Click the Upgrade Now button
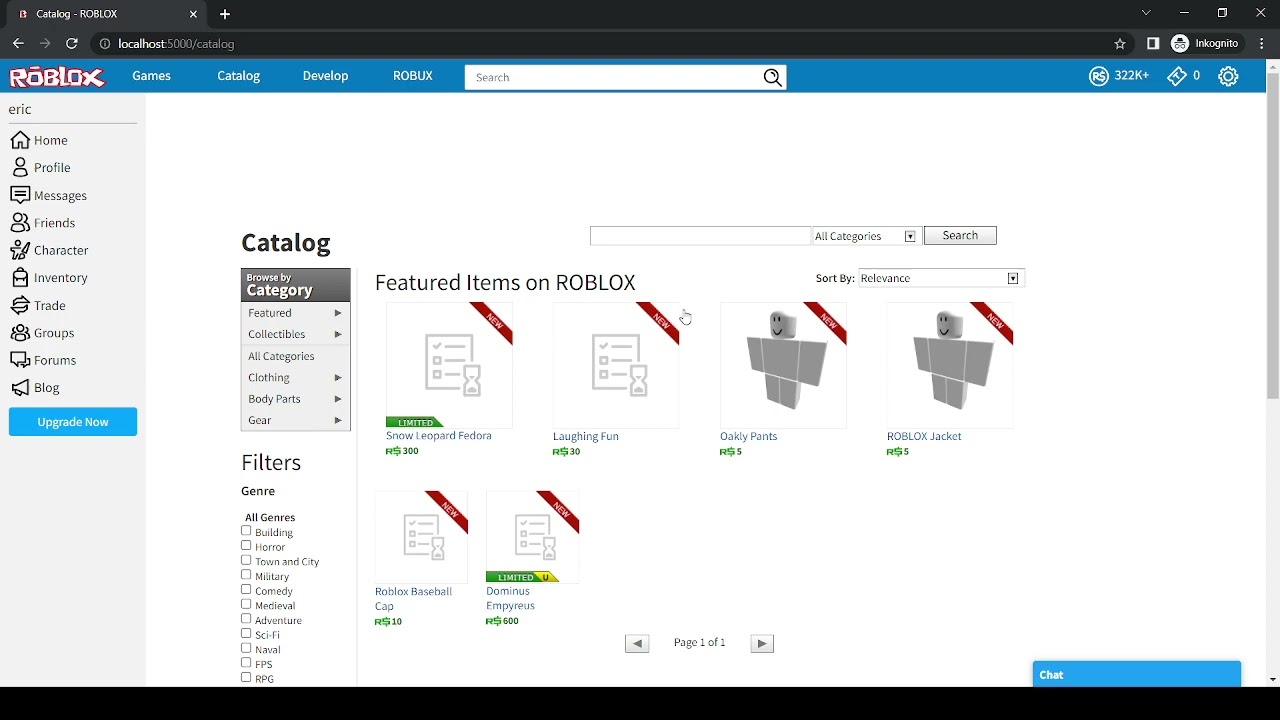Screen dimensions: 1280x720 [73, 422]
